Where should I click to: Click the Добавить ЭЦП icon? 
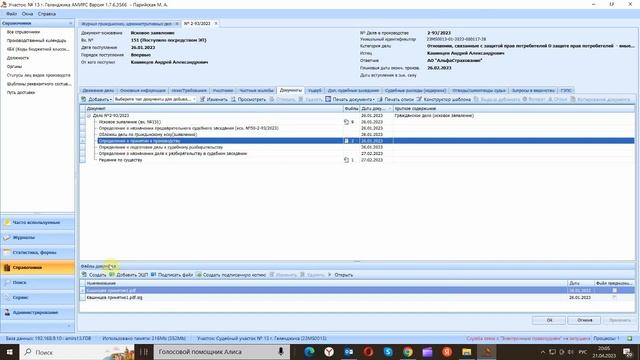coord(112,275)
